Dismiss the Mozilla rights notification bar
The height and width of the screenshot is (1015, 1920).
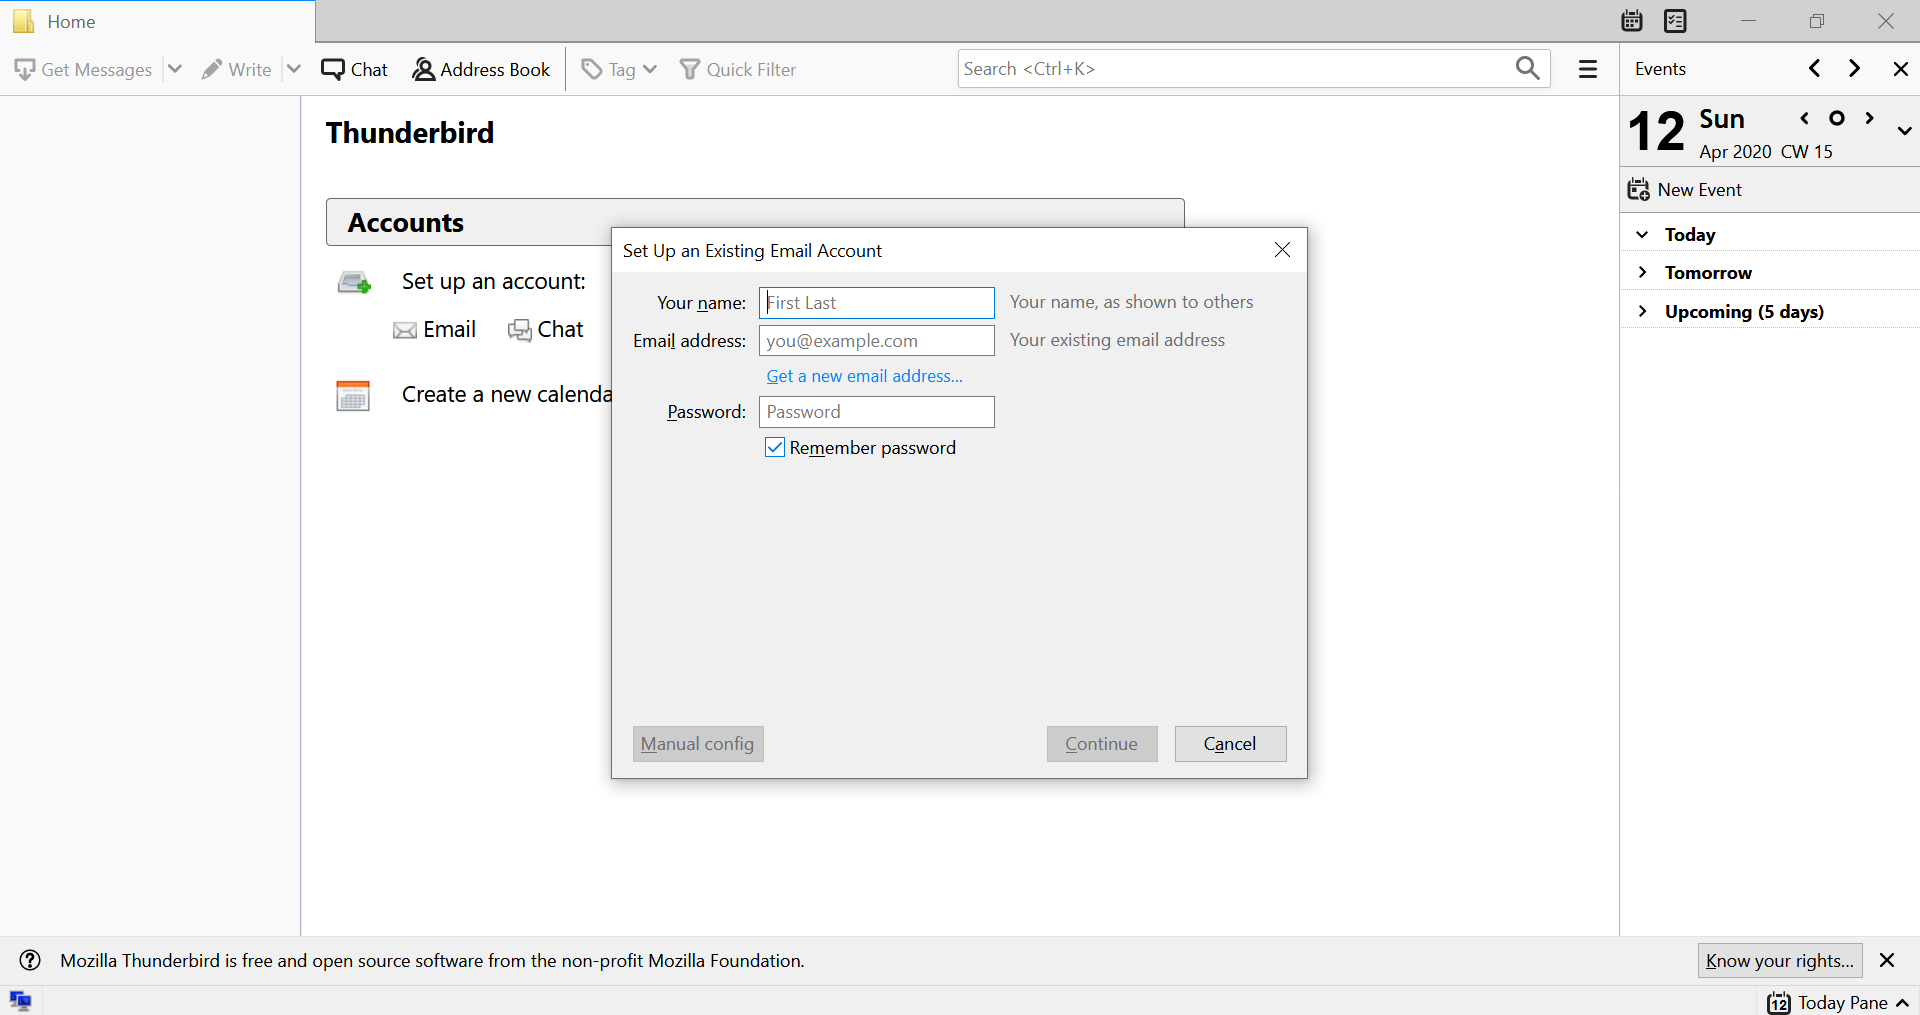point(1887,960)
